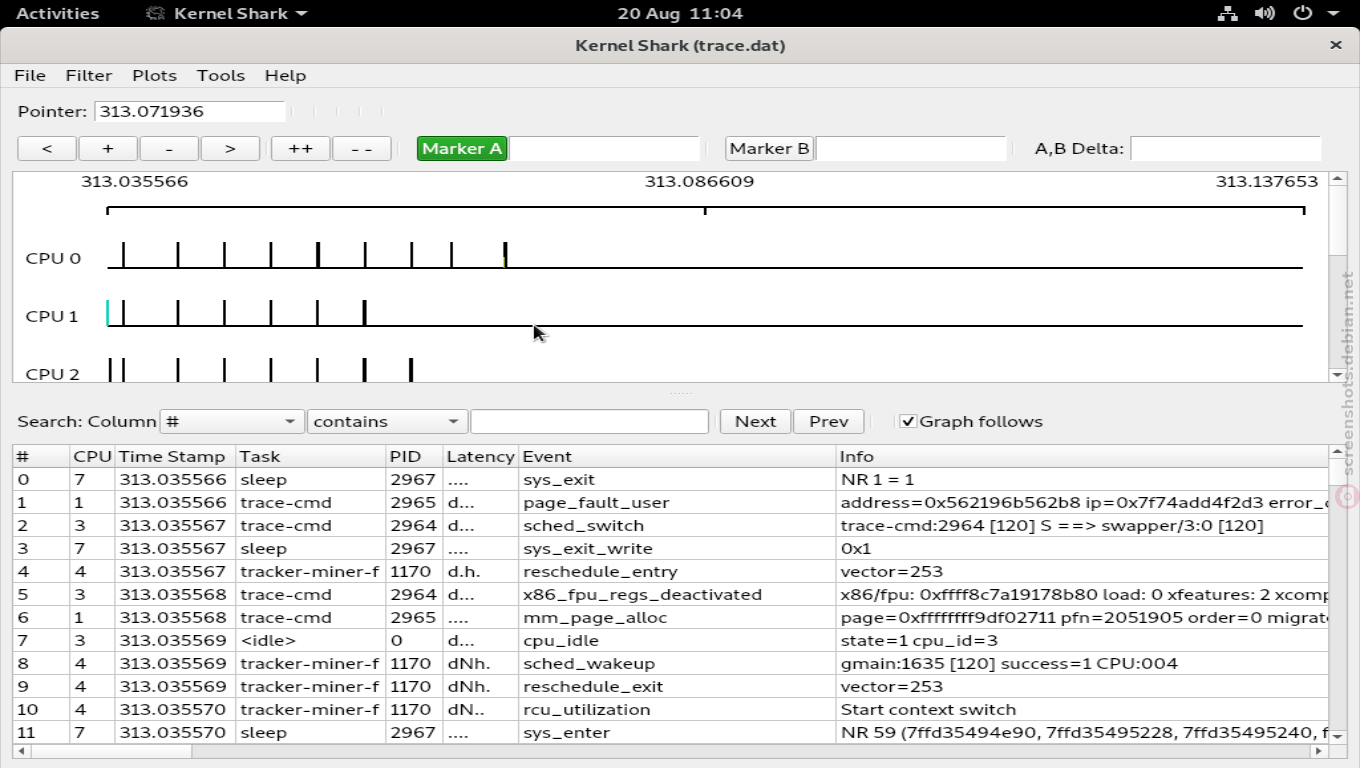Open the File menu
The width and height of the screenshot is (1360, 768).
tap(30, 76)
